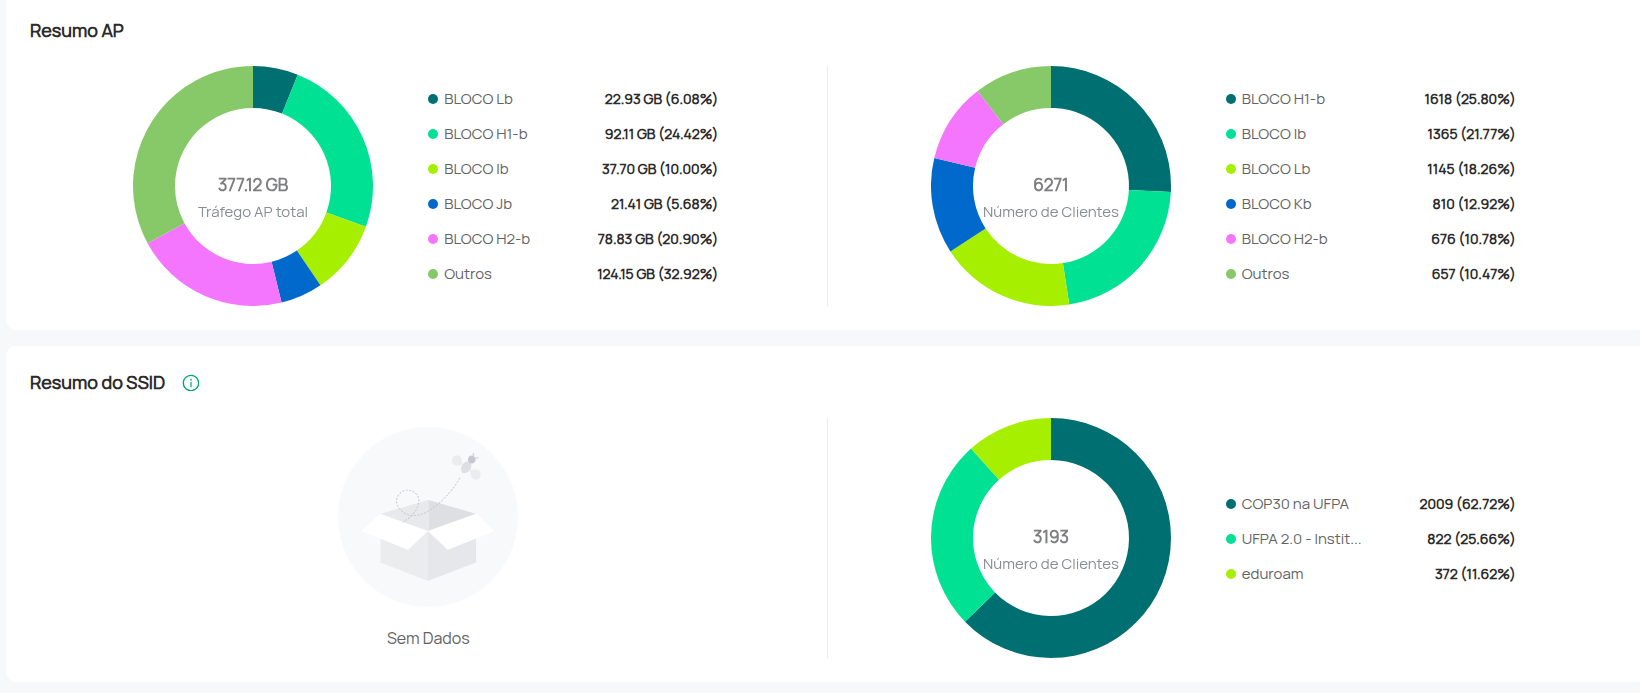Click the info icon beside Resumo do SSID
1640x693 pixels.
191,383
